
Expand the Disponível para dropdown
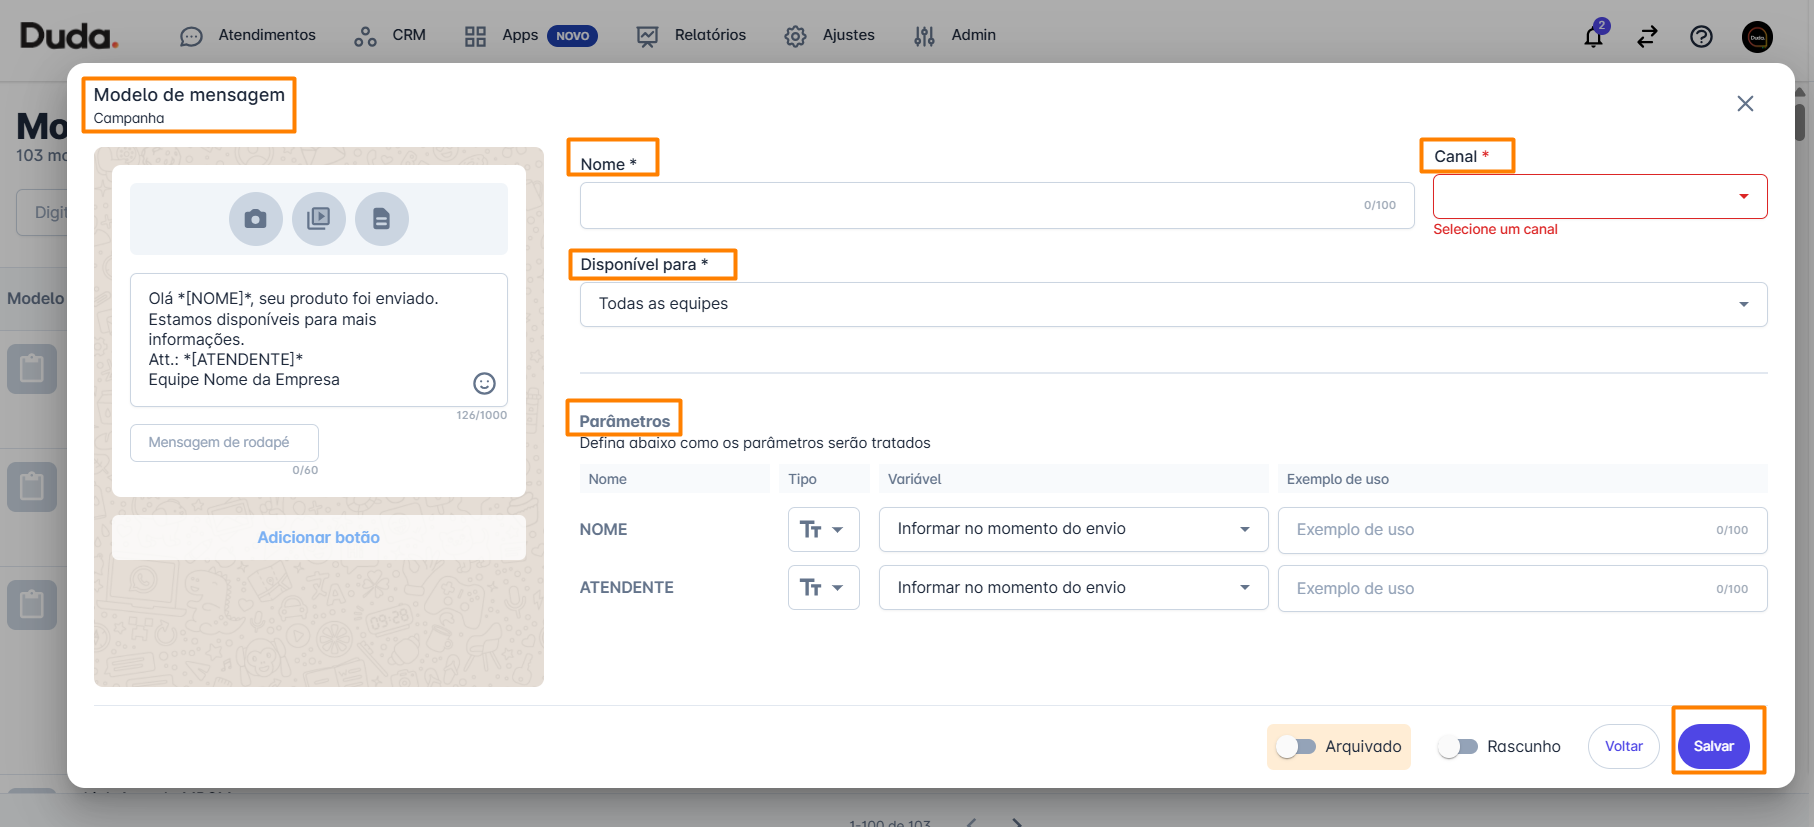(x=1172, y=304)
